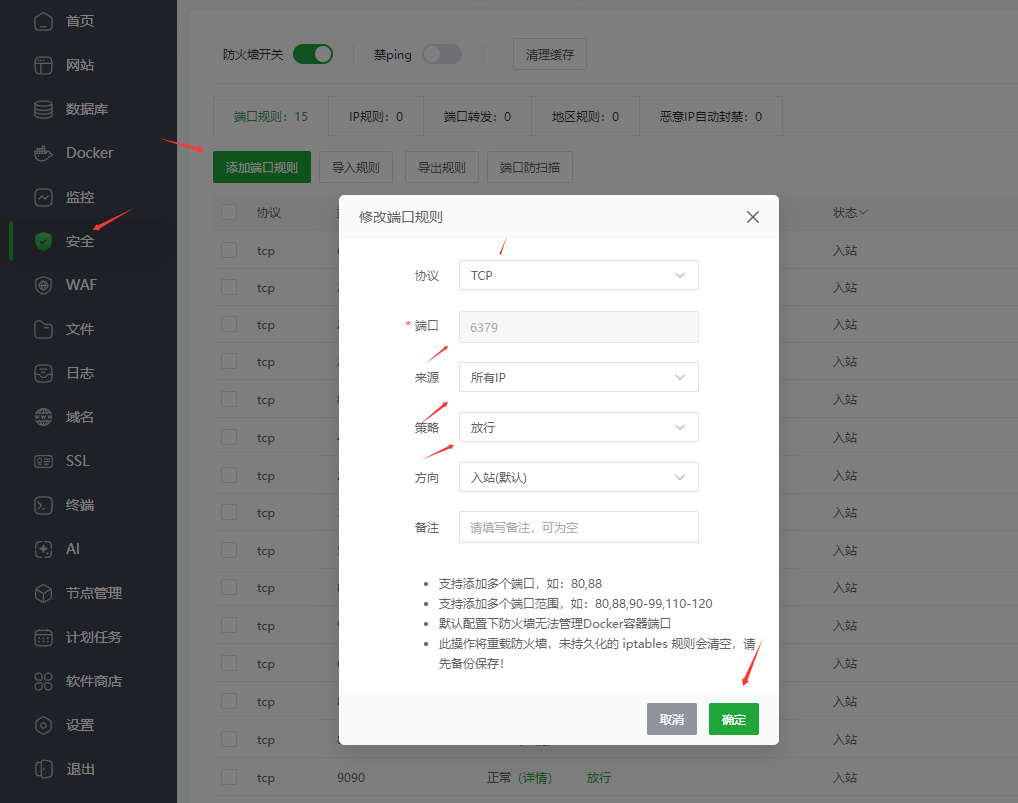Switch to the IP规则 tab
This screenshot has height=803, width=1018.
point(376,116)
